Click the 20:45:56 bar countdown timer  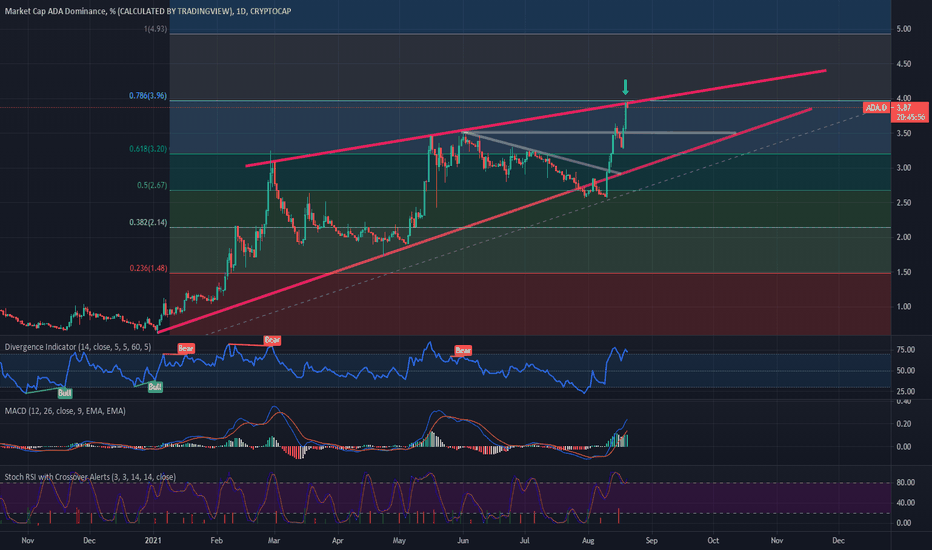[911, 117]
